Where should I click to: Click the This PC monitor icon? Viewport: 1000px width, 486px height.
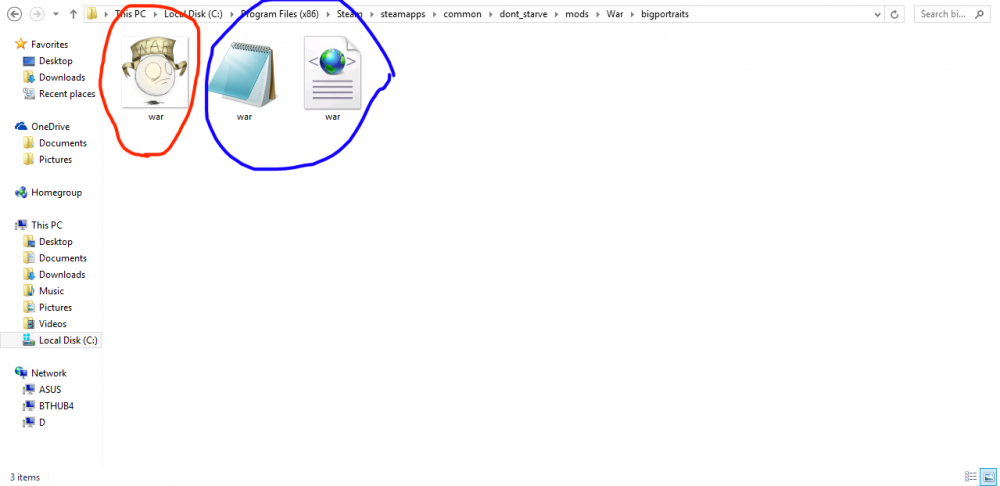[x=21, y=225]
